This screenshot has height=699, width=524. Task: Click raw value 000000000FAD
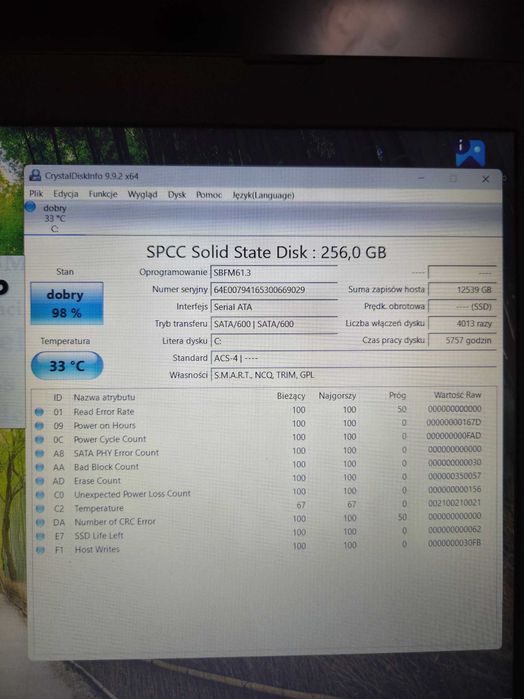click(x=454, y=436)
